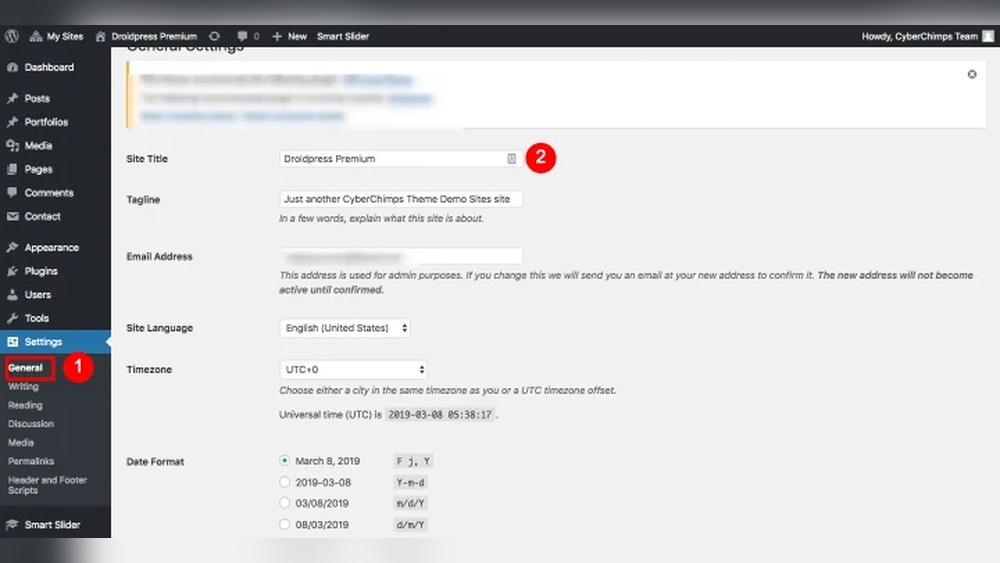Click the 'F j, Y' format code
The image size is (1000, 563).
[x=413, y=461]
